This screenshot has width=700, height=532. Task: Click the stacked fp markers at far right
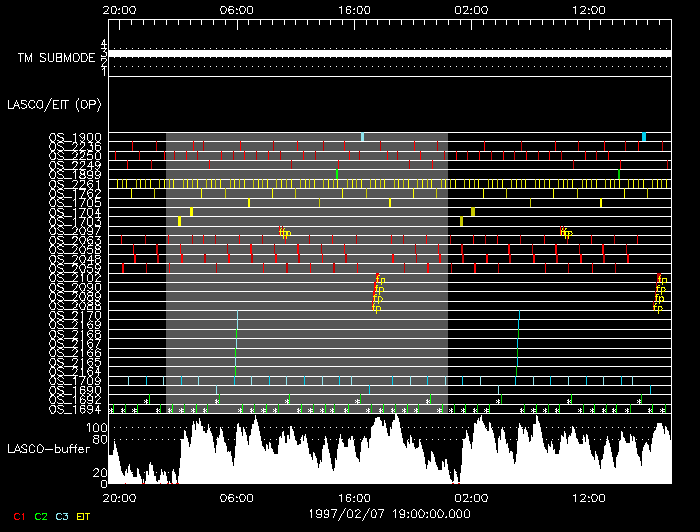pyautogui.click(x=659, y=293)
